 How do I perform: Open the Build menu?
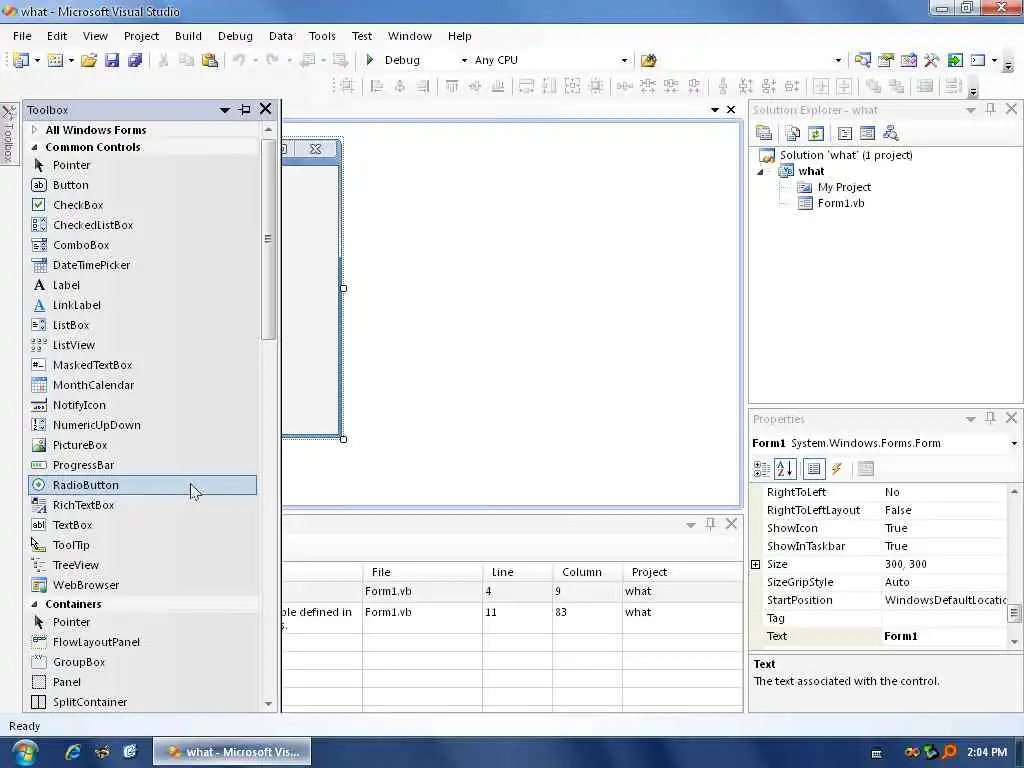coord(188,36)
